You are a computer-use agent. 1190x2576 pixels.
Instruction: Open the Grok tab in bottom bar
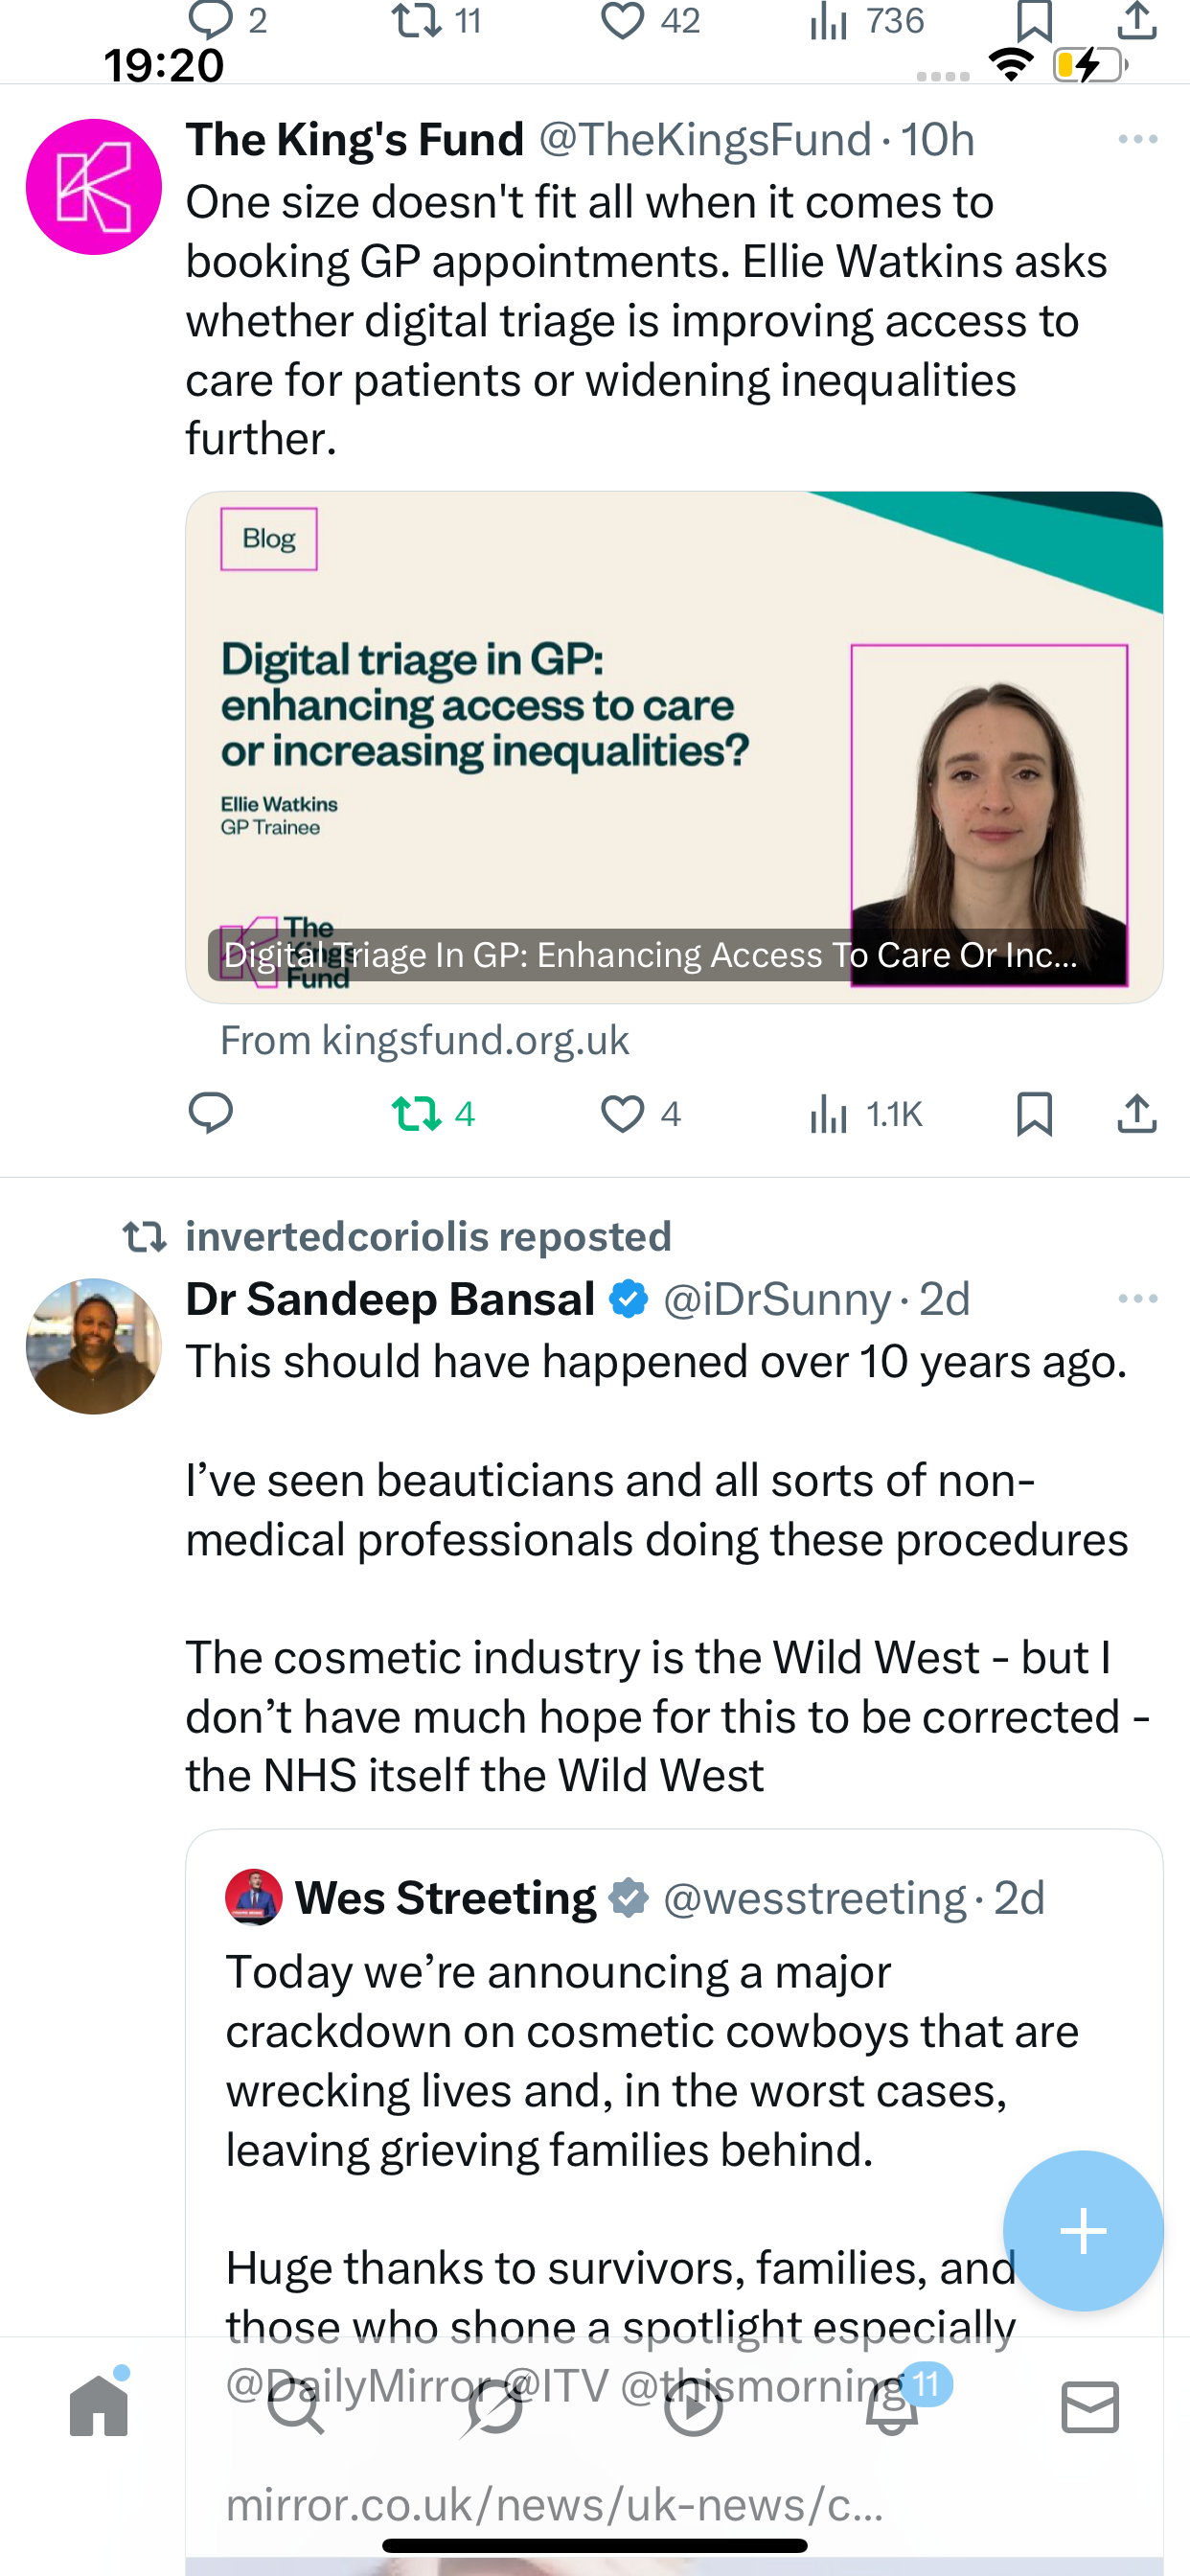494,2406
